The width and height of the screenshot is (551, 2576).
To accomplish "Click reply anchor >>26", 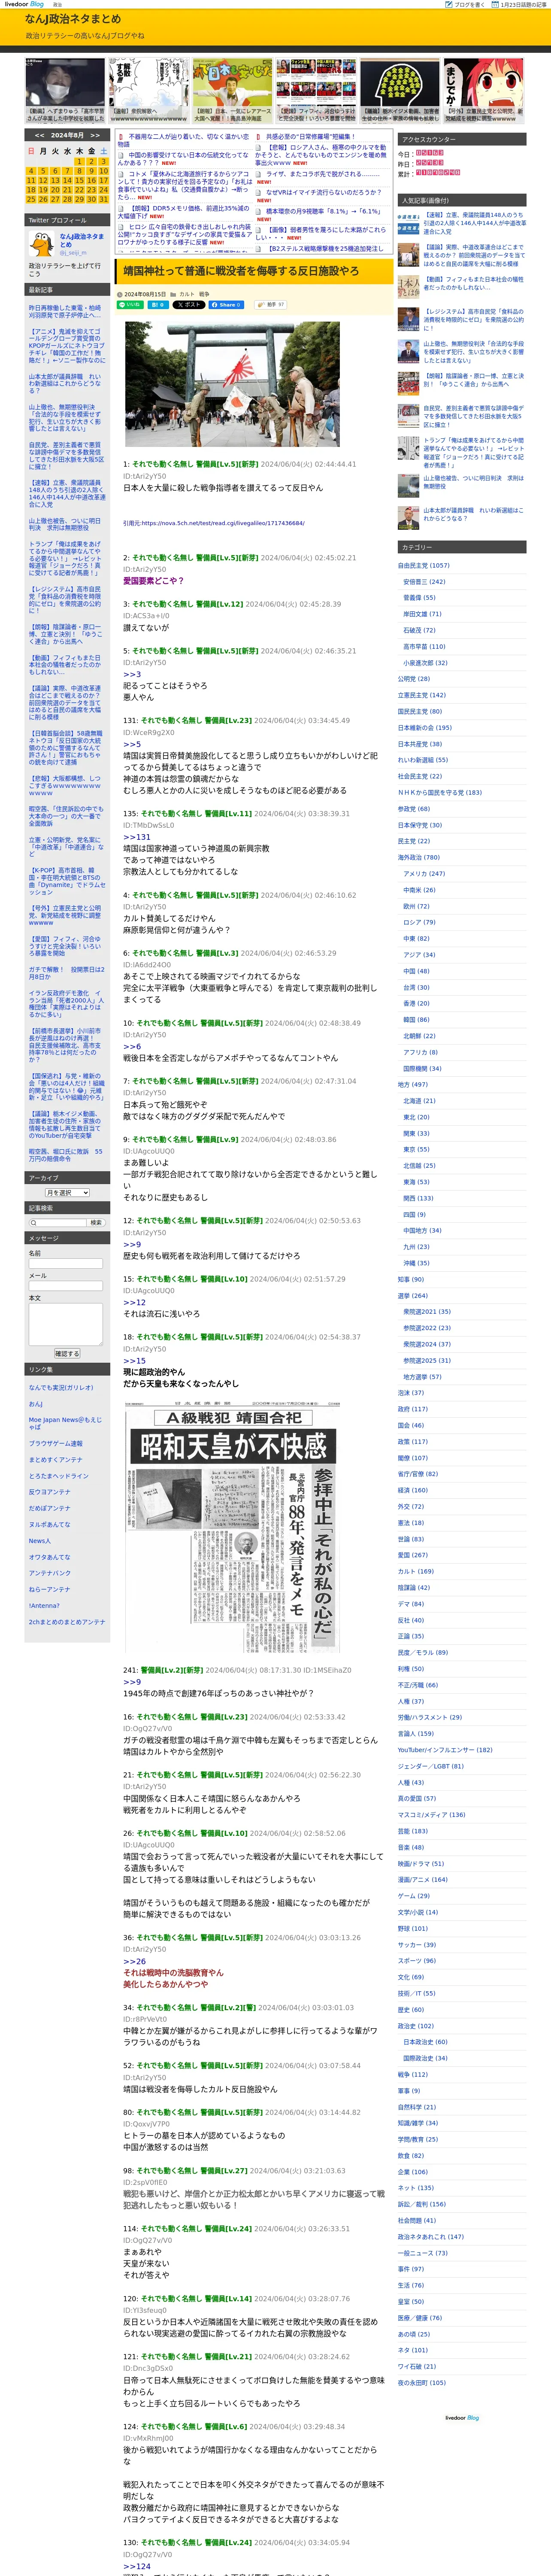I will [134, 1961].
